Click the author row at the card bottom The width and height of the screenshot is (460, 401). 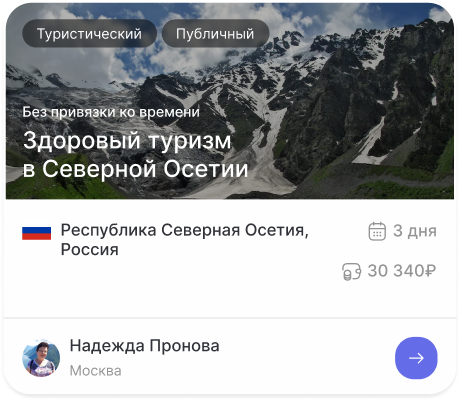coord(230,357)
